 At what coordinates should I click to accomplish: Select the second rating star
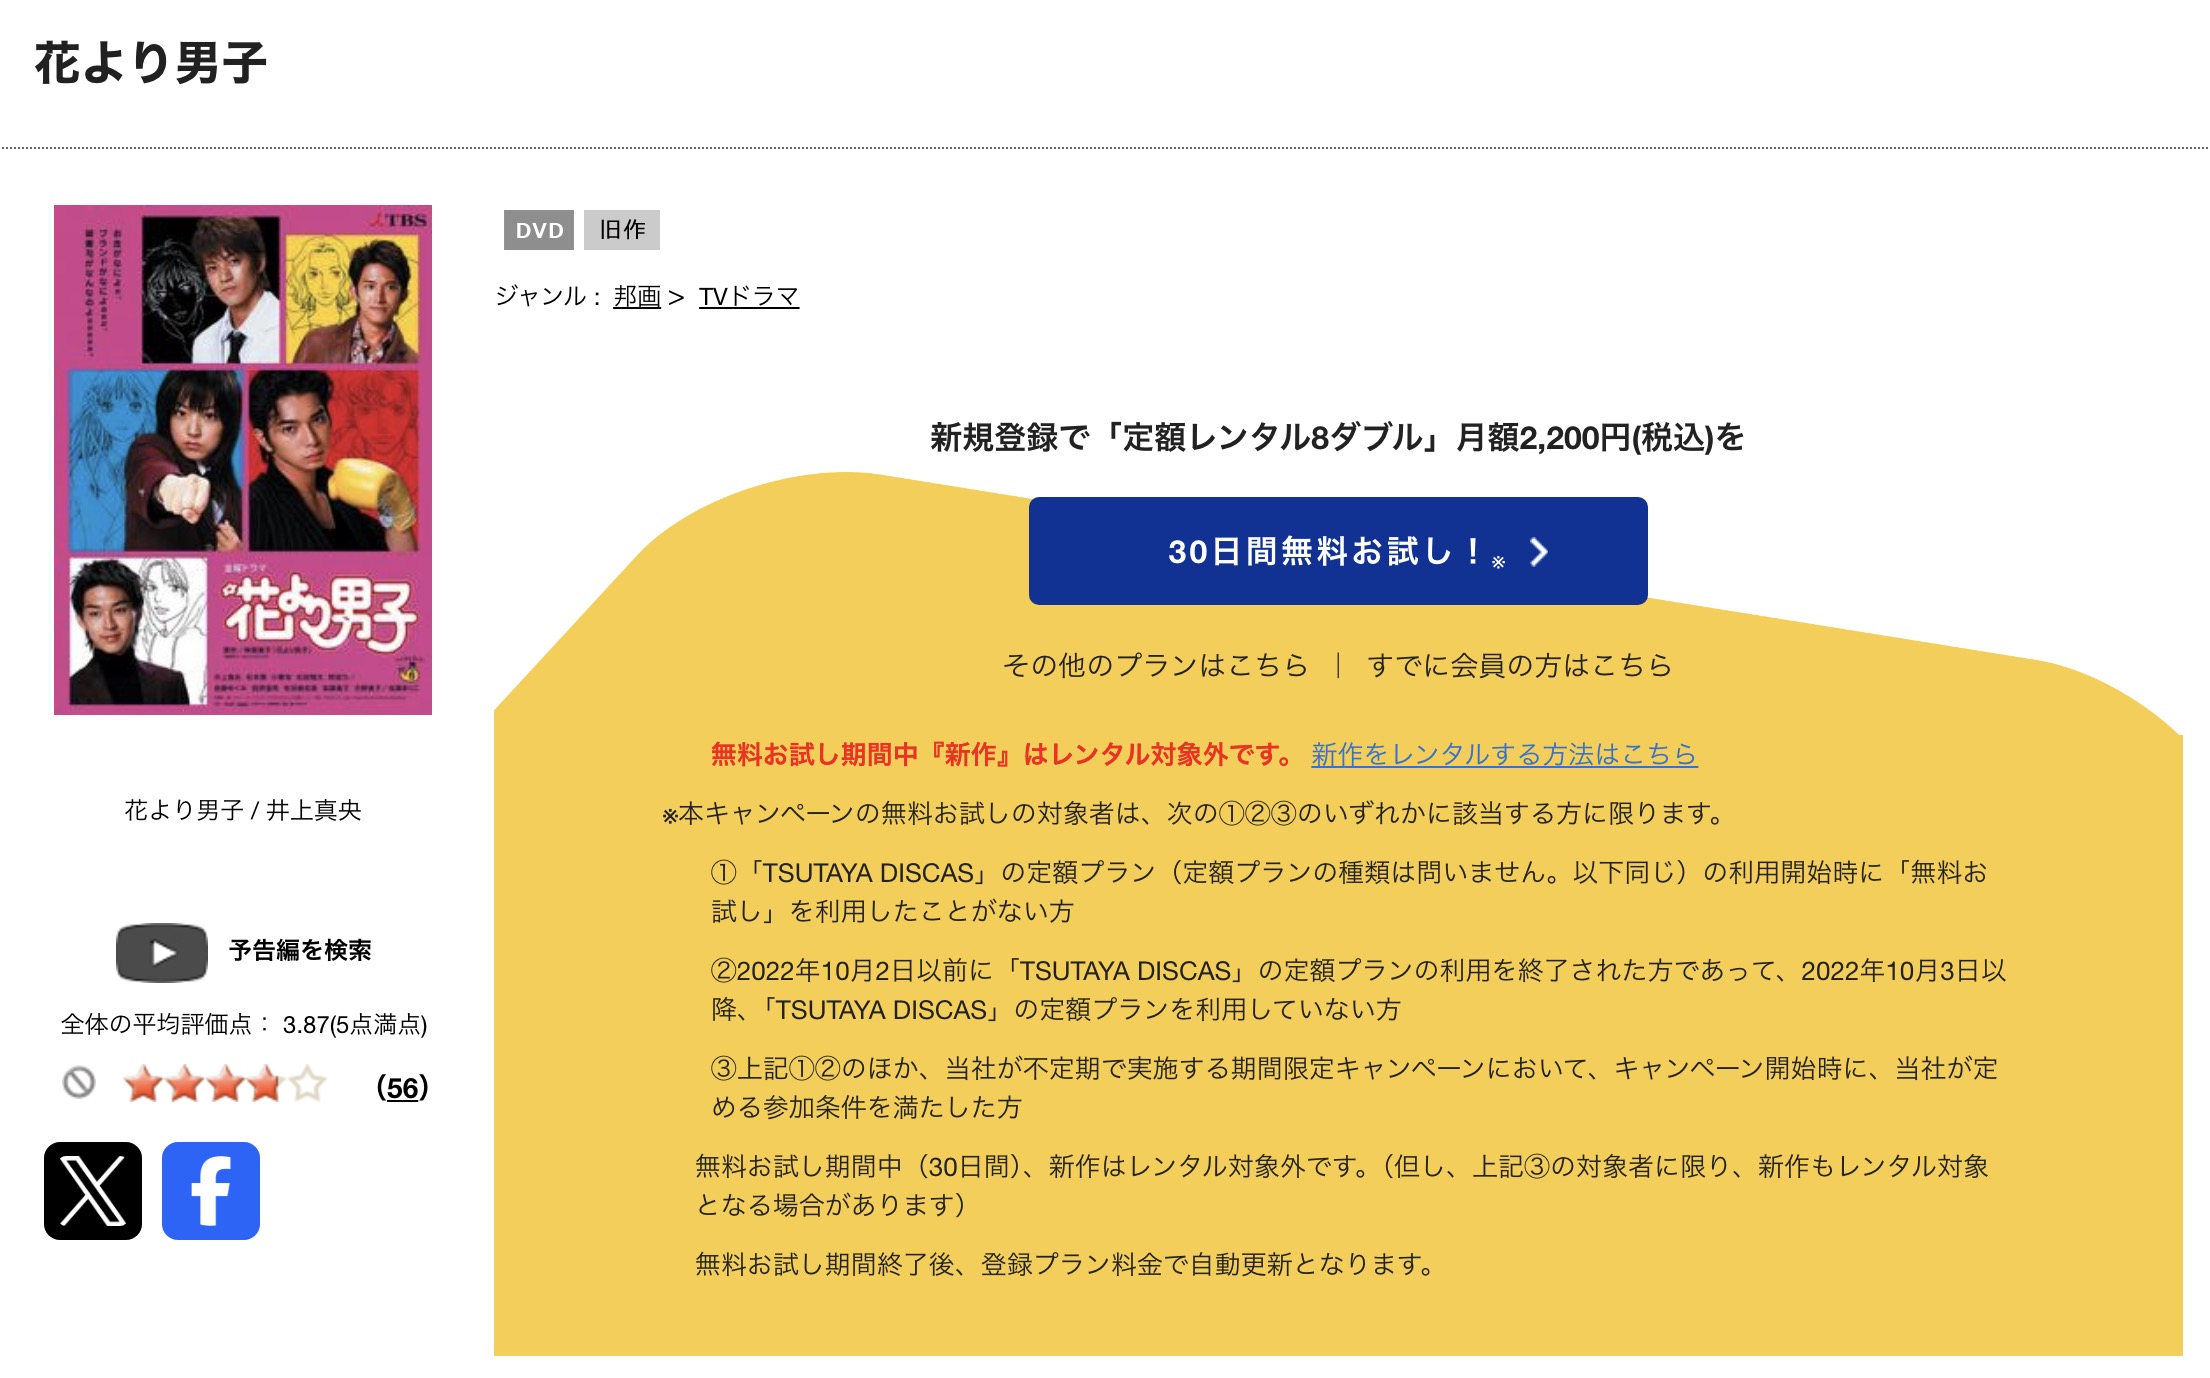[x=185, y=1085]
